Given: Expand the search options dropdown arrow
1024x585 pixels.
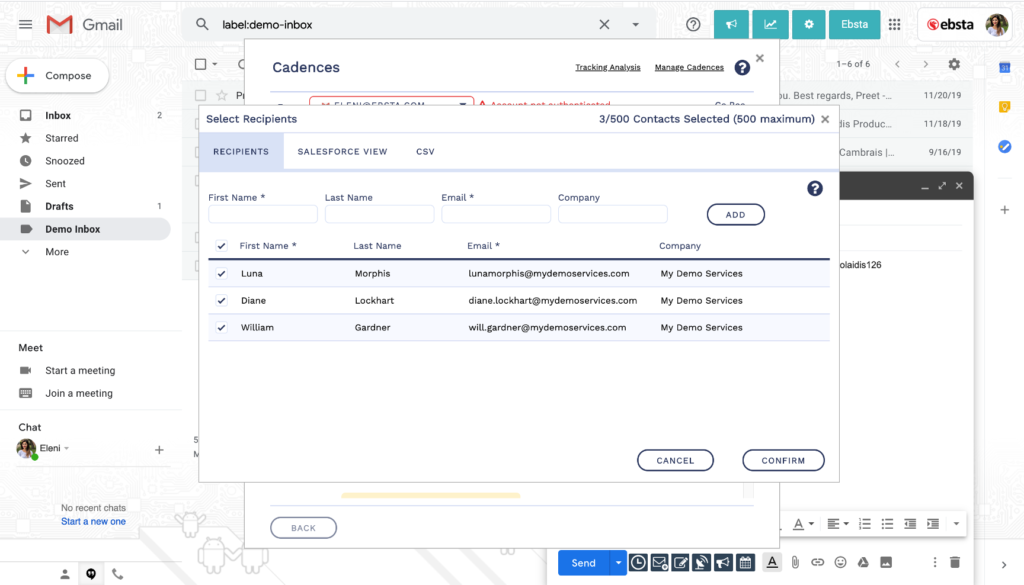Looking at the screenshot, I should coord(635,25).
